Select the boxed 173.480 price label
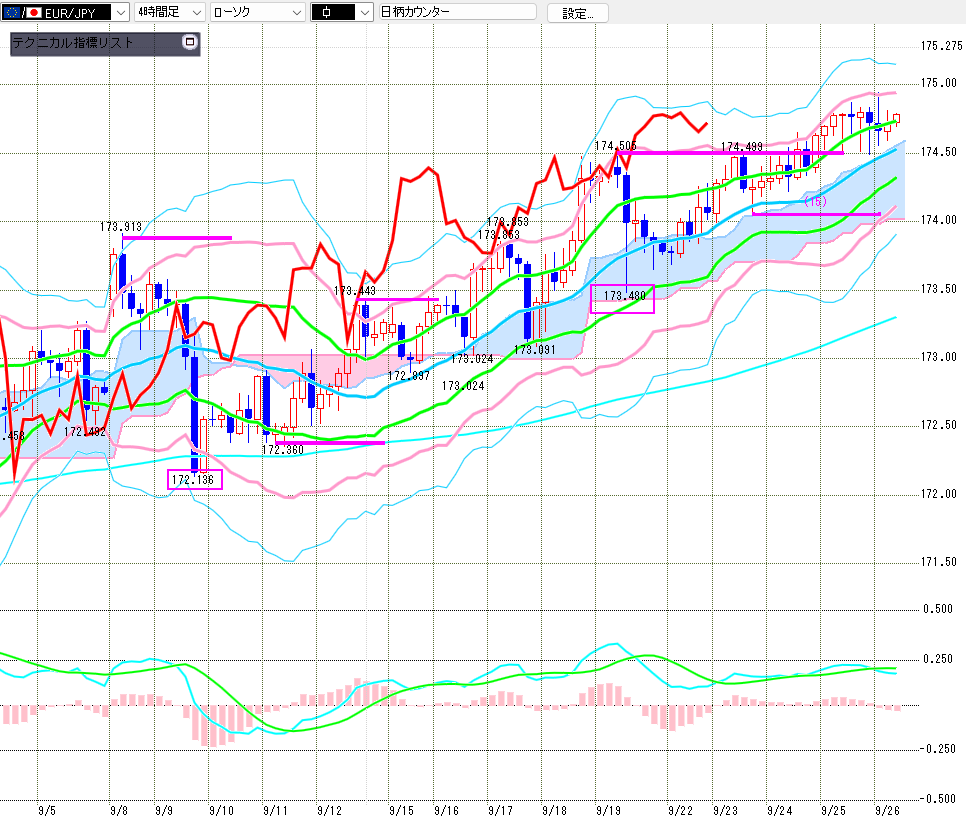The height and width of the screenshot is (819, 966). [623, 297]
